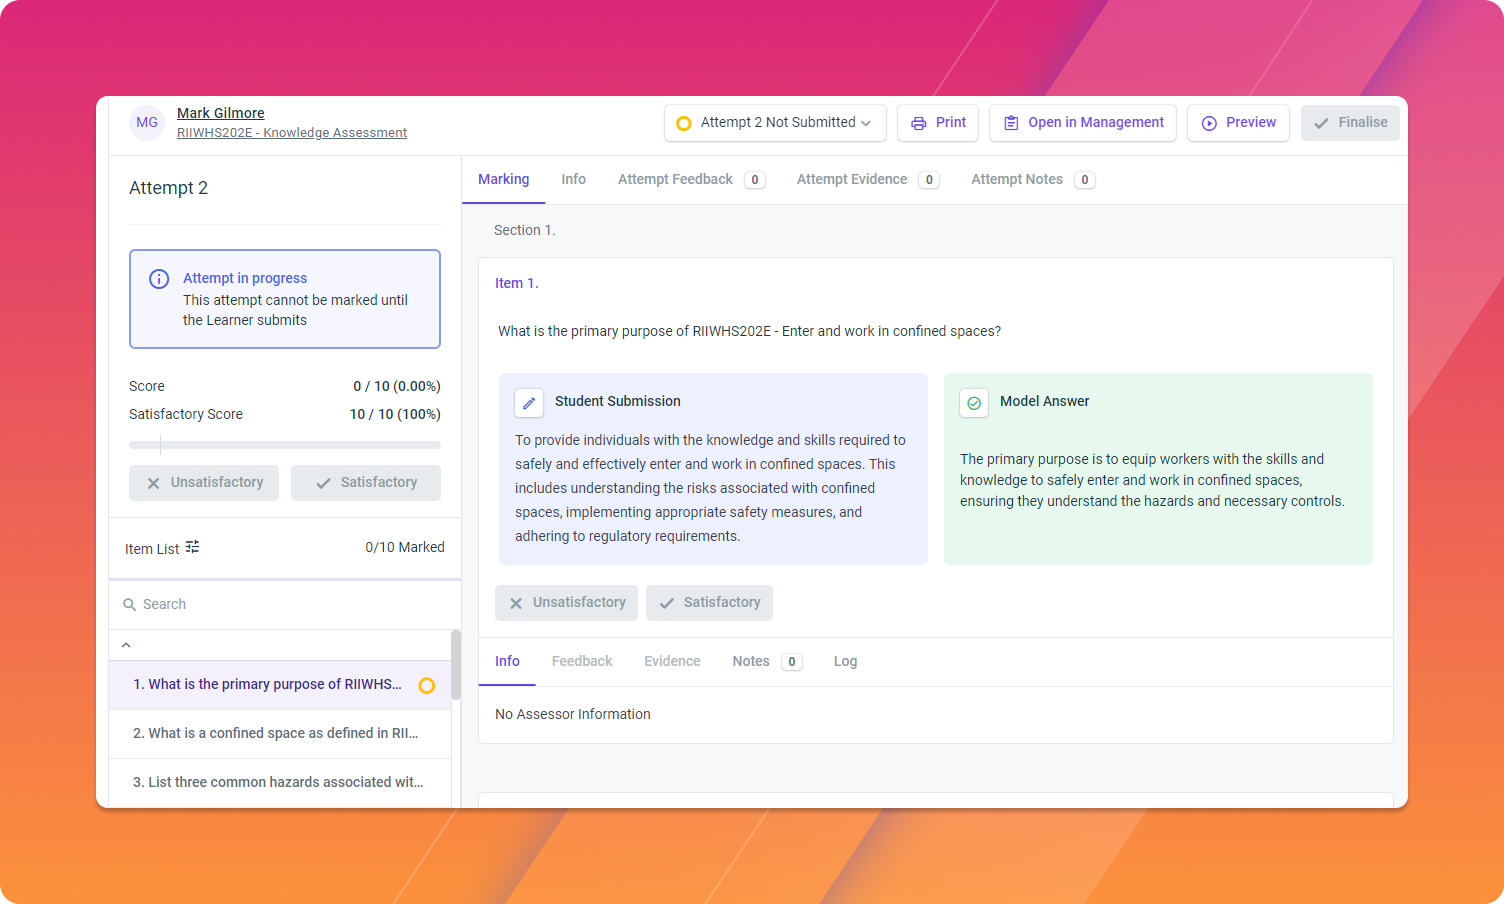
Task: Click the item list Search field
Action: click(x=285, y=605)
